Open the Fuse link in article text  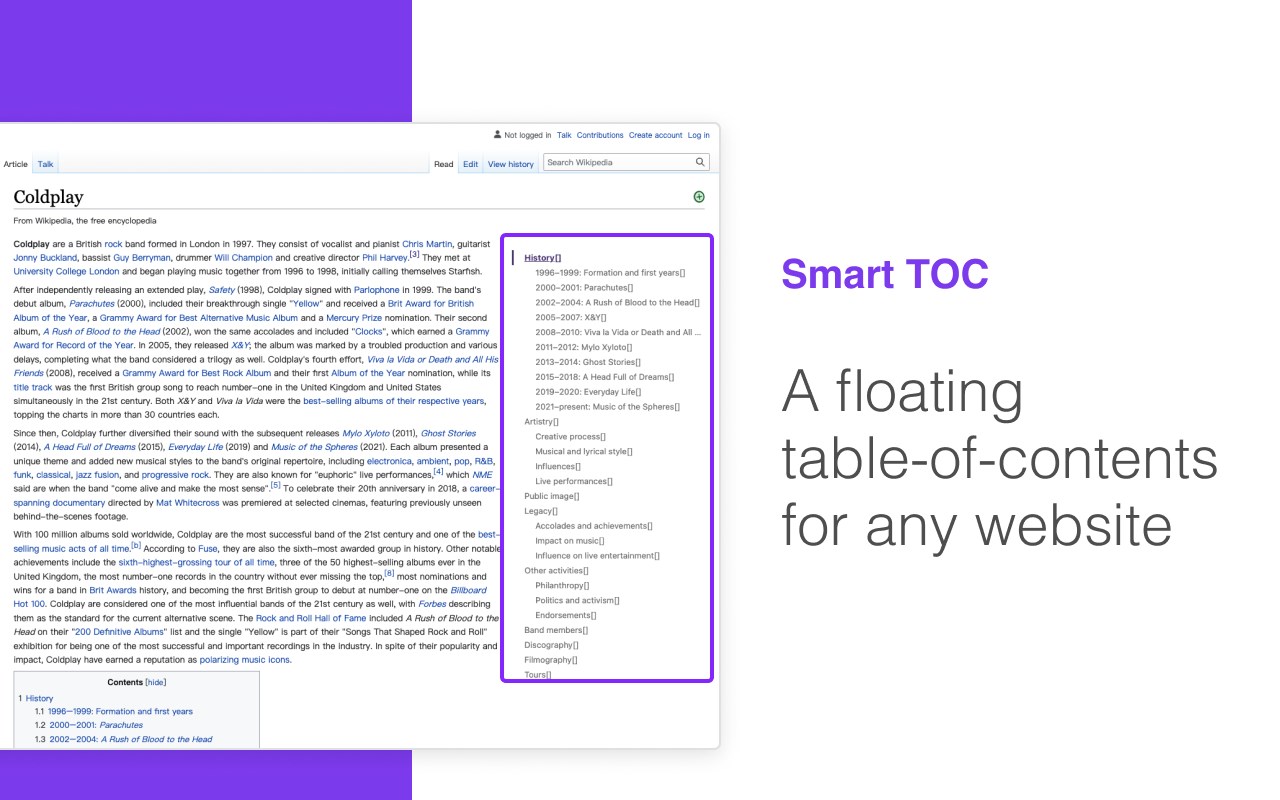click(208, 549)
